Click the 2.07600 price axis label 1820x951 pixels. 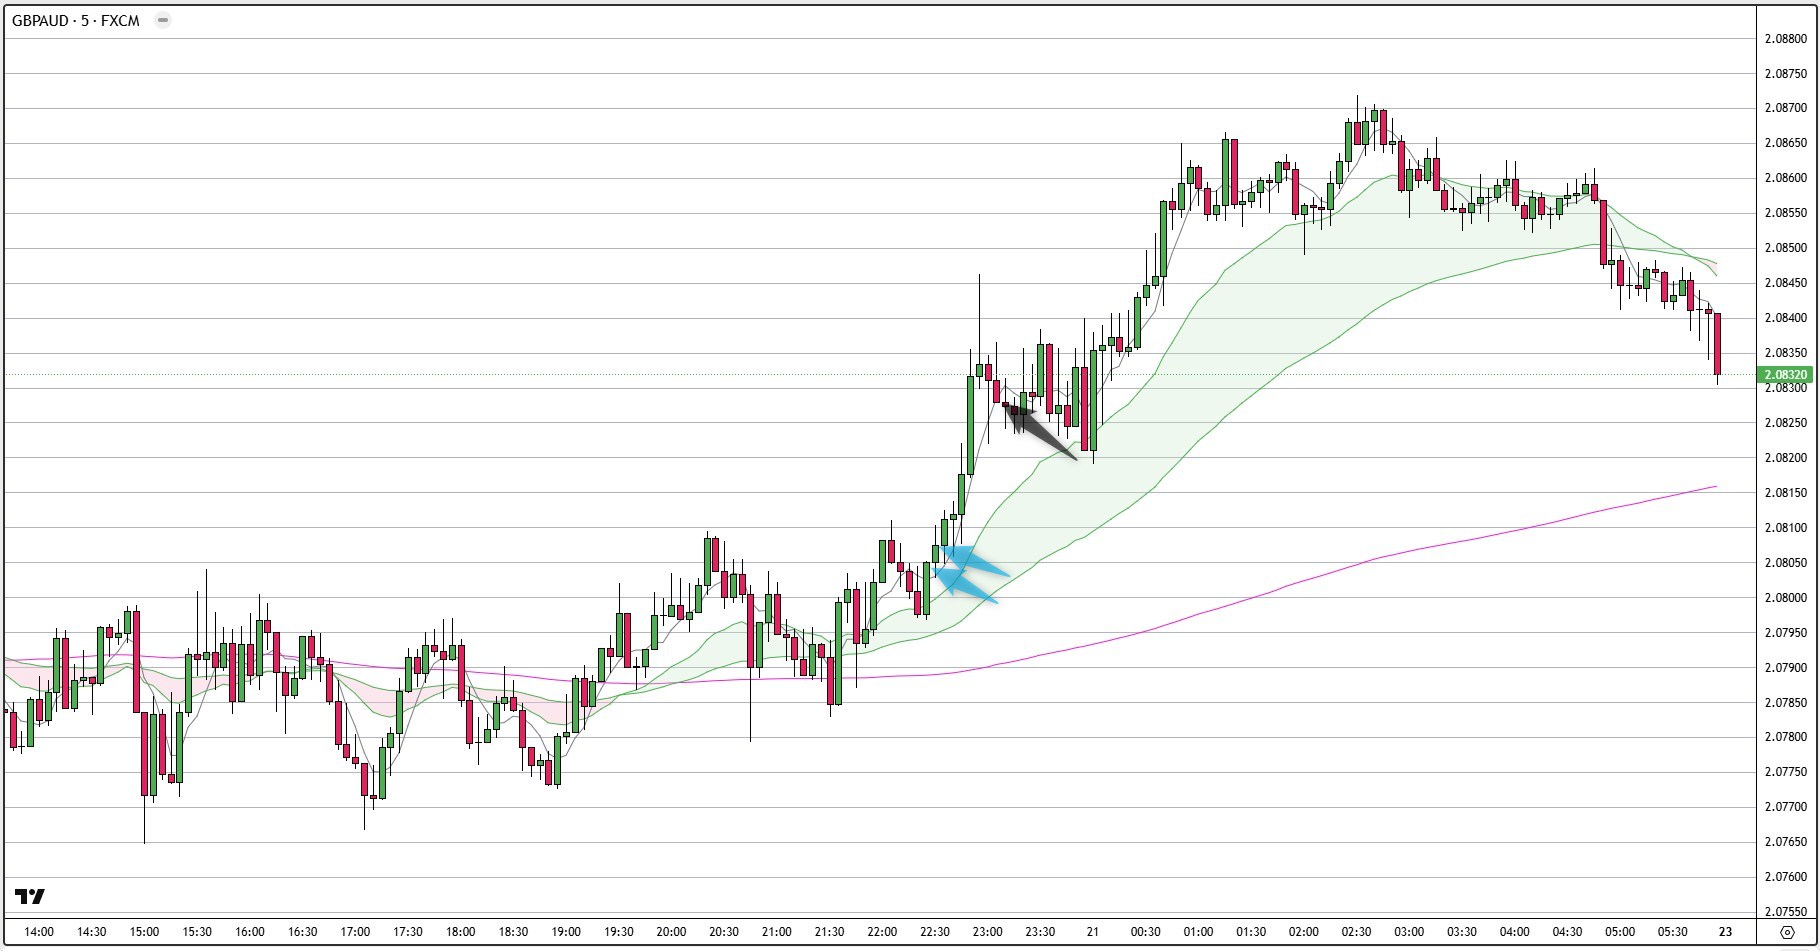1785,877
